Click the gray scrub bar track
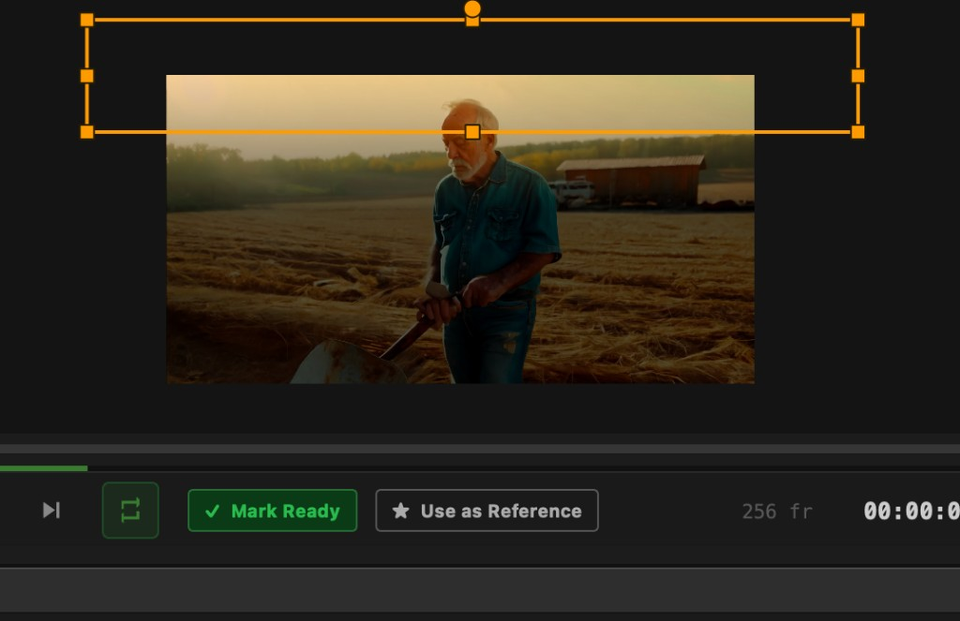960x621 pixels. (480, 449)
